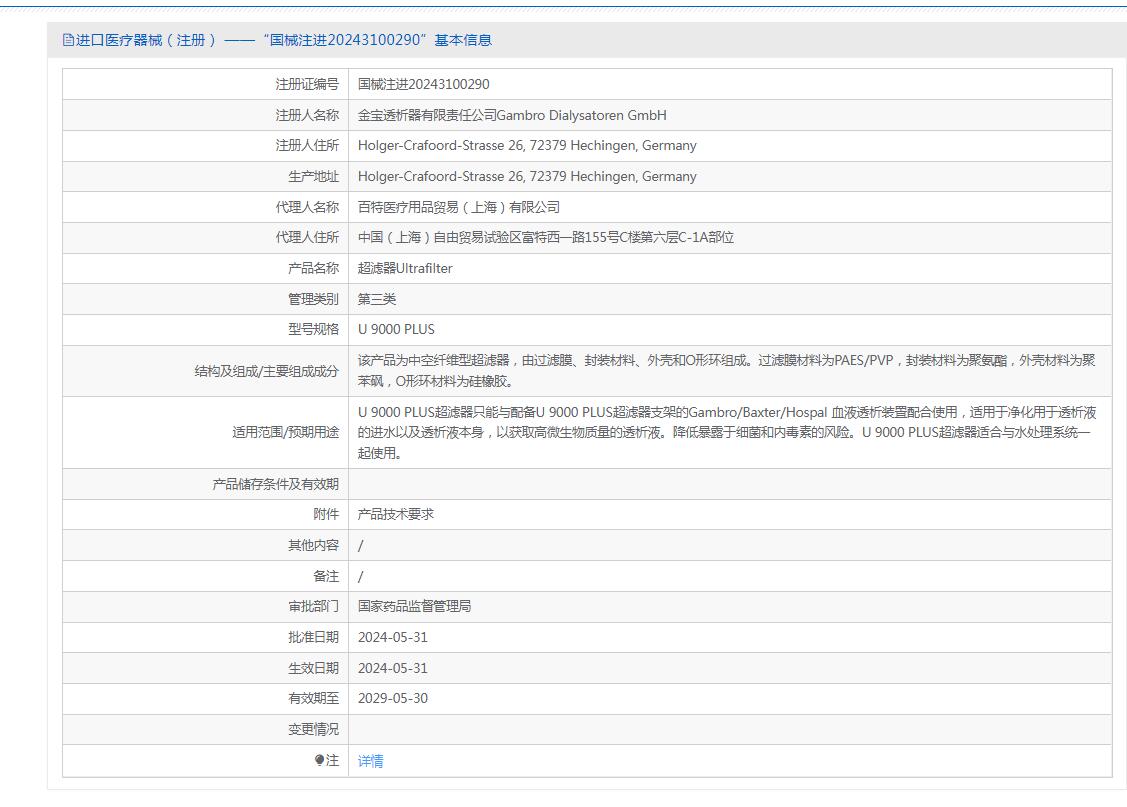The image size is (1127, 807).
Task: Select agent name 百特医疗用品贸易（上海）有限公司
Action: click(x=458, y=207)
